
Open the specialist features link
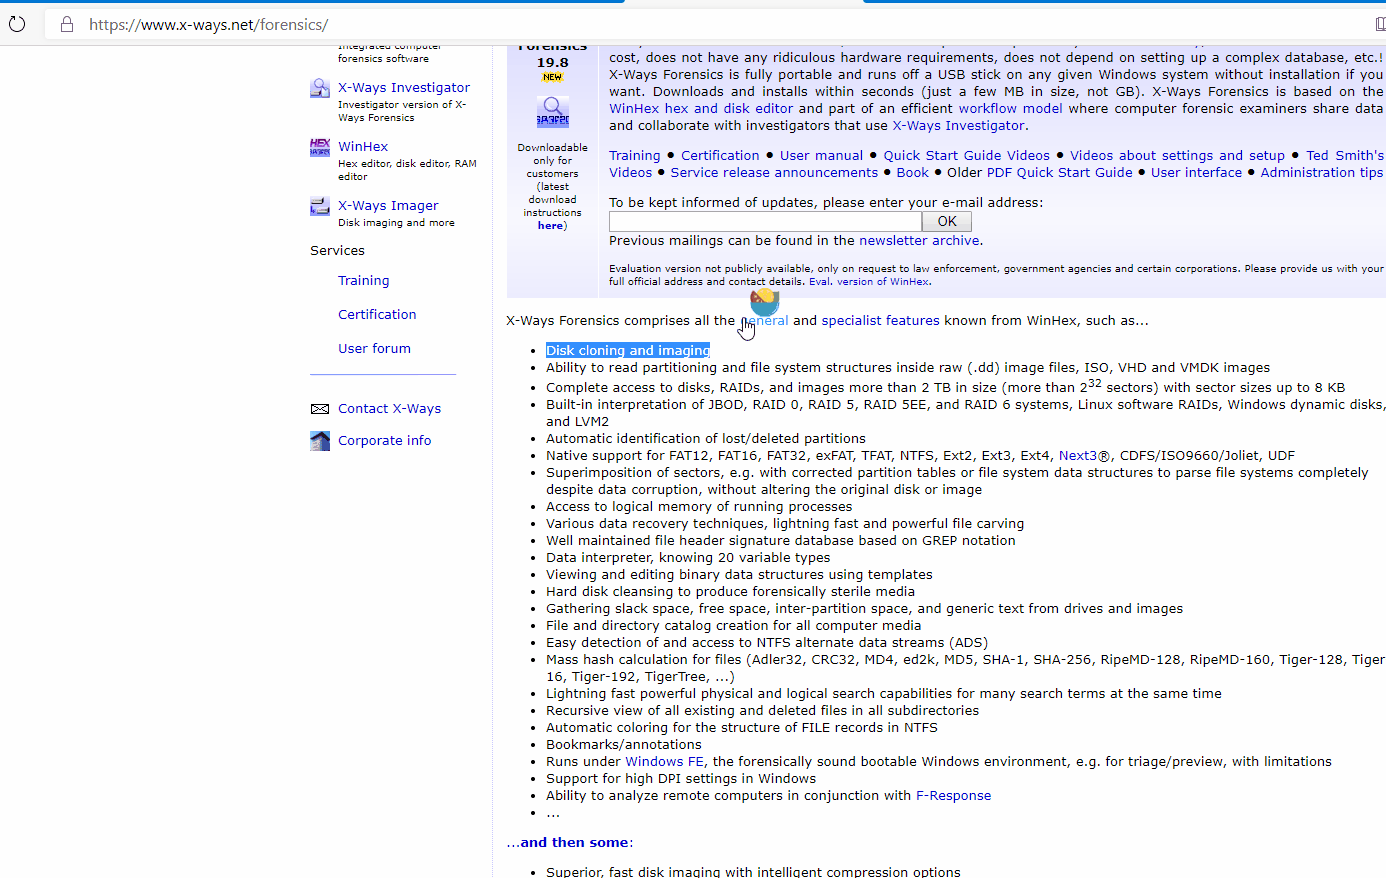coord(880,321)
